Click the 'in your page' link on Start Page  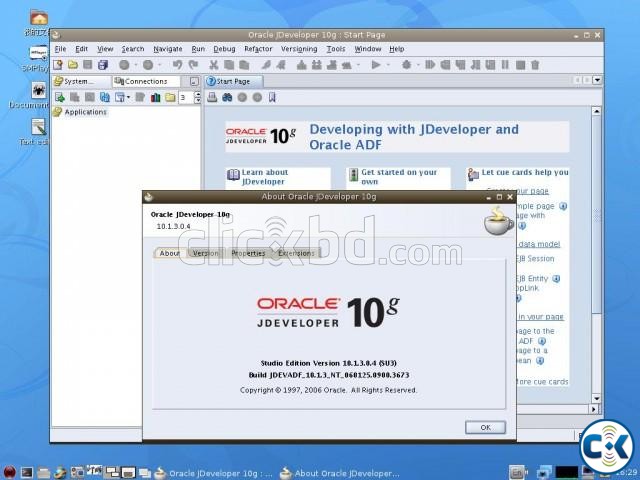[541, 317]
